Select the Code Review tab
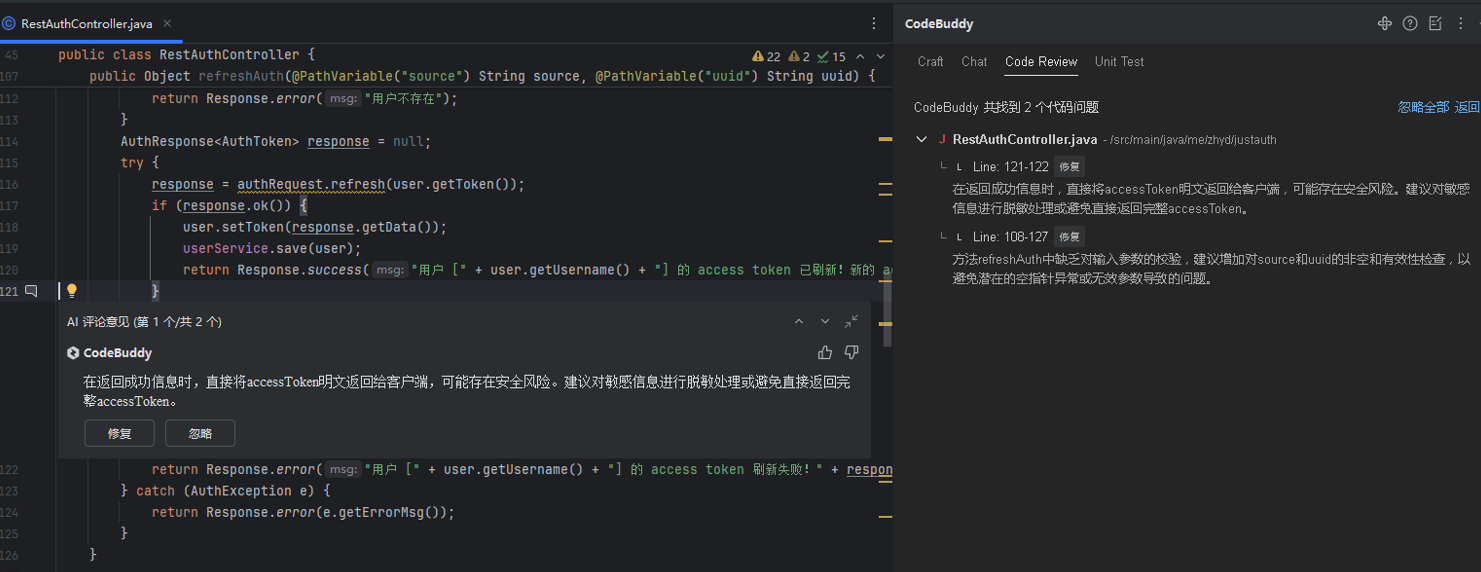Viewport: 1481px width, 572px height. click(x=1041, y=62)
